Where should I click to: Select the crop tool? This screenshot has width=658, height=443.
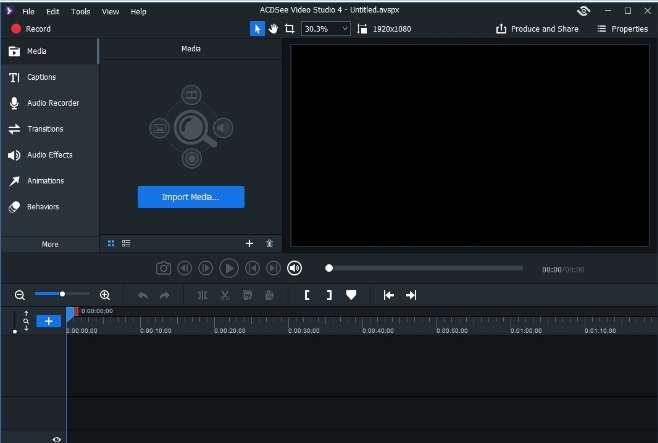[290, 29]
